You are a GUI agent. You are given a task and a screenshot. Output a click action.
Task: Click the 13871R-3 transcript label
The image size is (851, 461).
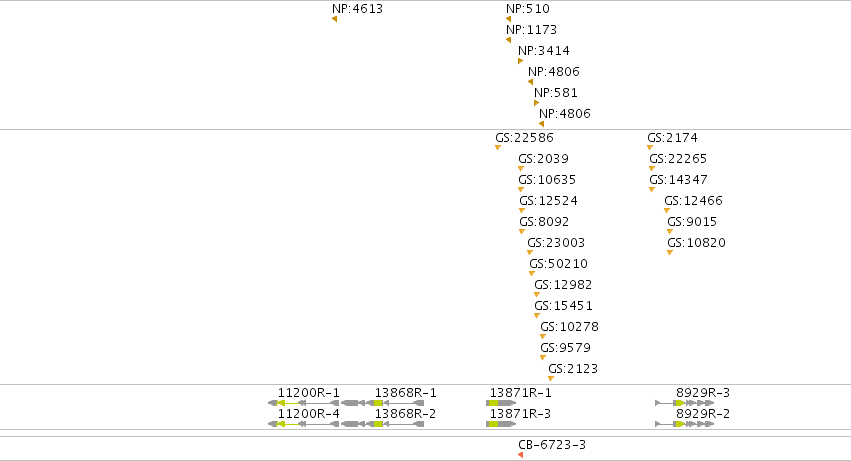click(x=520, y=414)
